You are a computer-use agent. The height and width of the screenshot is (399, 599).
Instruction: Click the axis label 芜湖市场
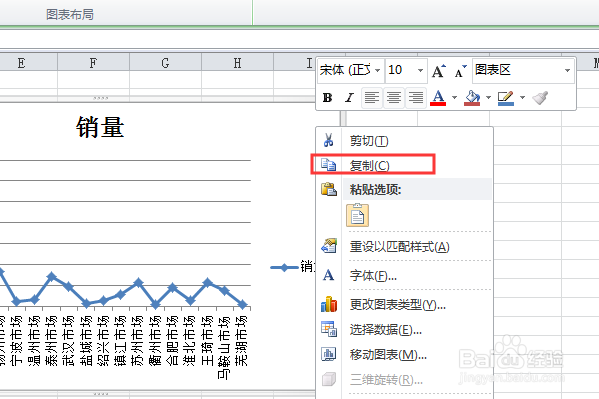(241, 341)
